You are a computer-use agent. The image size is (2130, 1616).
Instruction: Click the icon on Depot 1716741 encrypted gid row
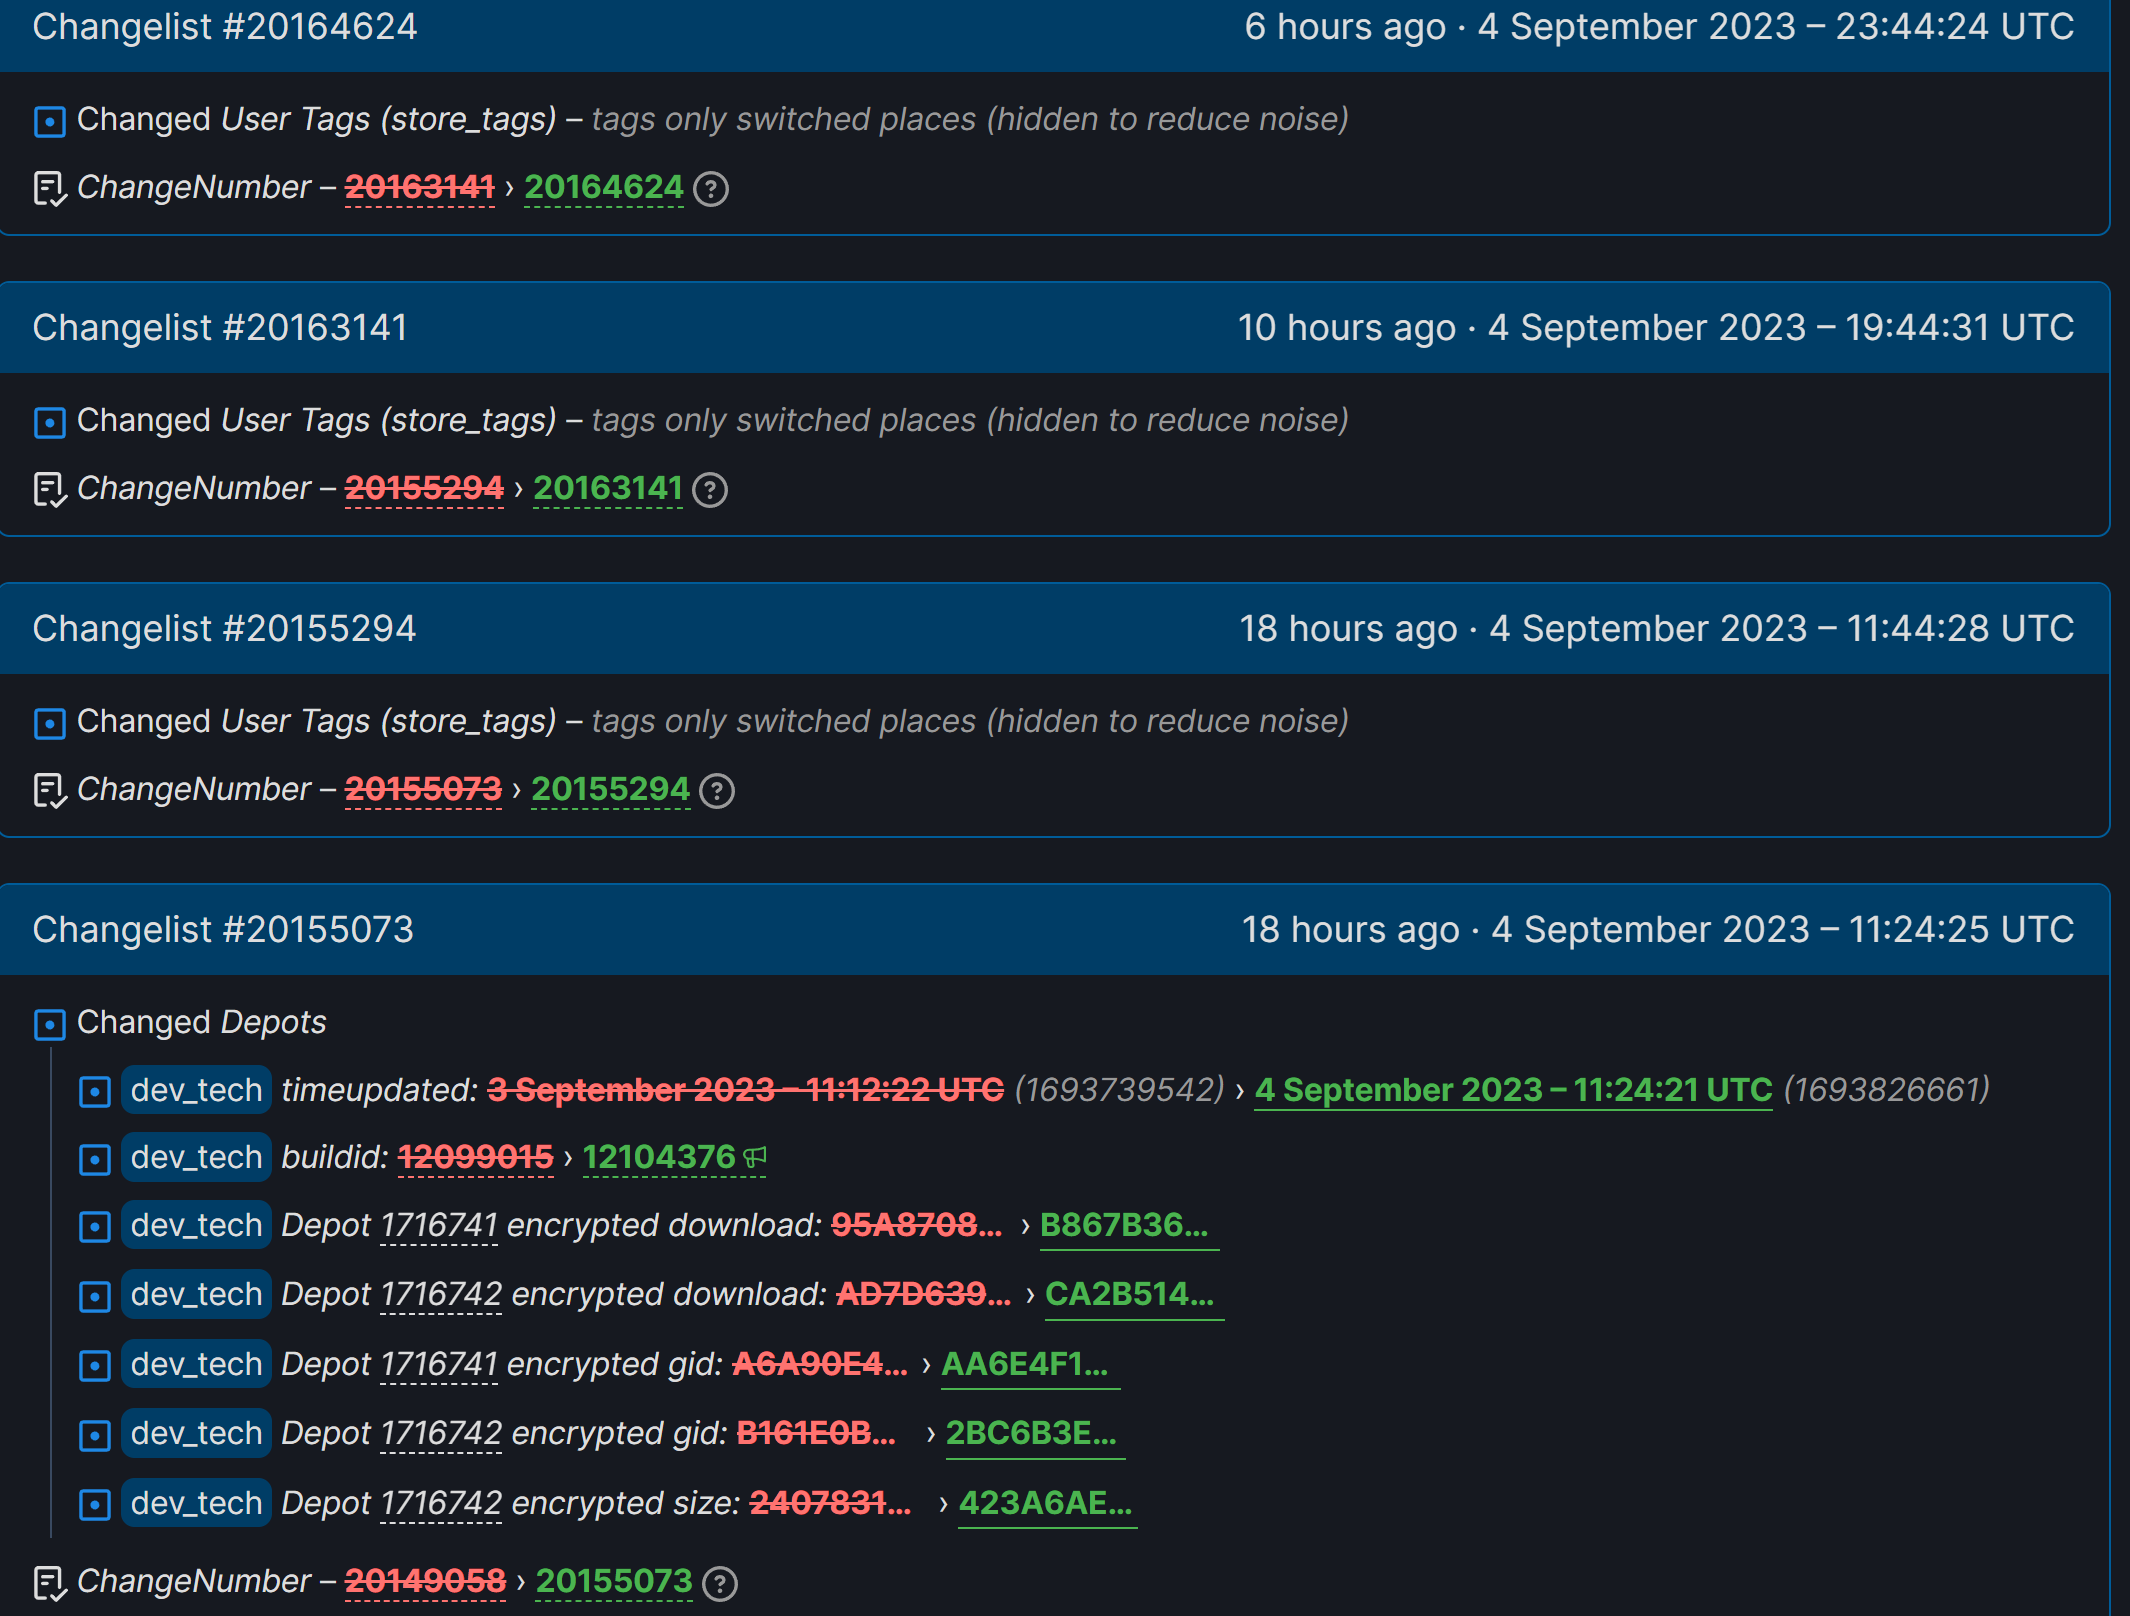pos(94,1365)
